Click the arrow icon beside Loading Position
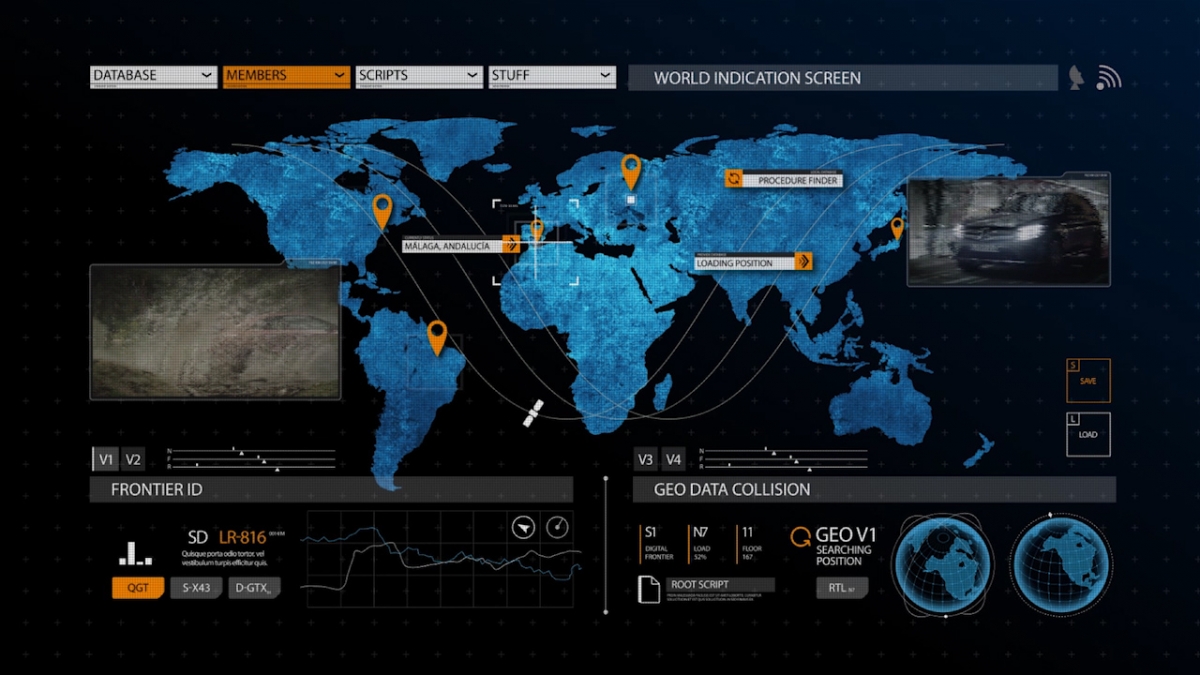 click(802, 262)
